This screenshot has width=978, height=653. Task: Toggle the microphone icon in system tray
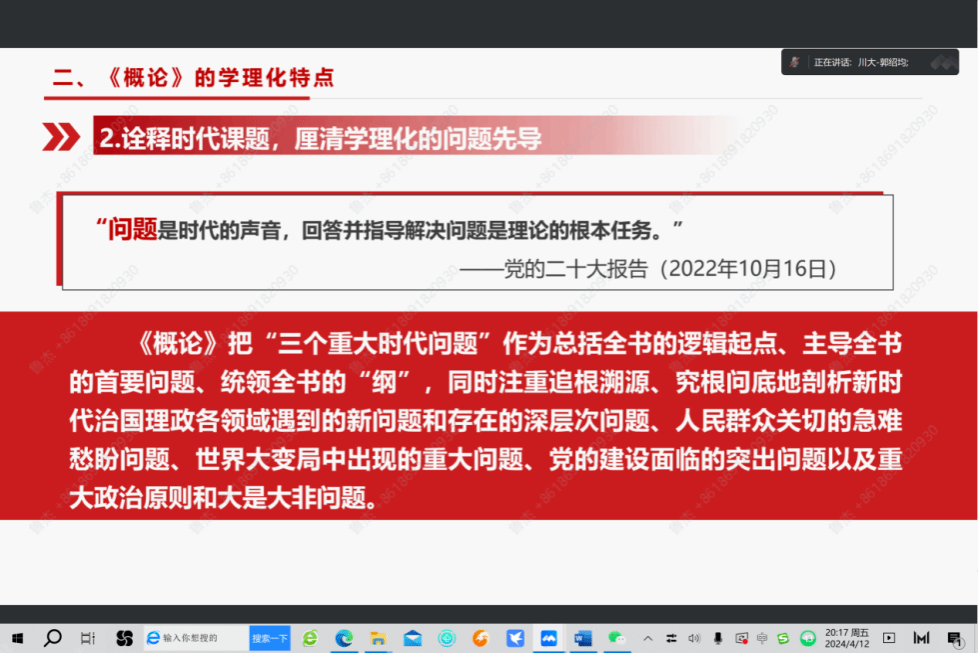coord(717,638)
